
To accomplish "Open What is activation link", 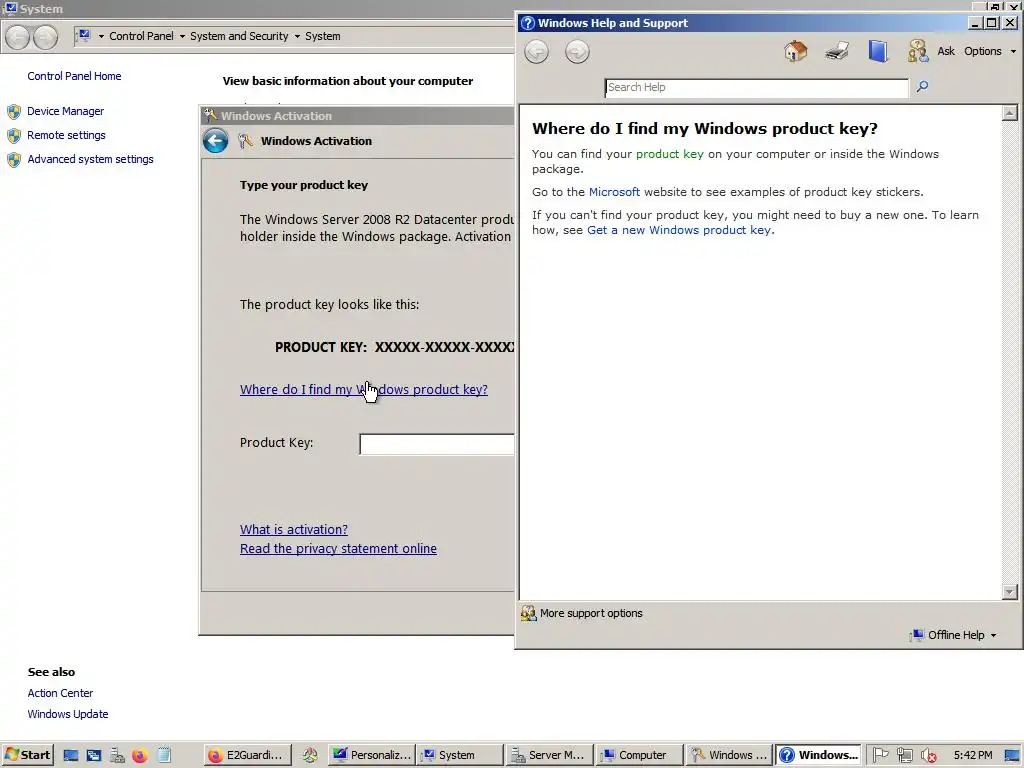I will [x=294, y=530].
